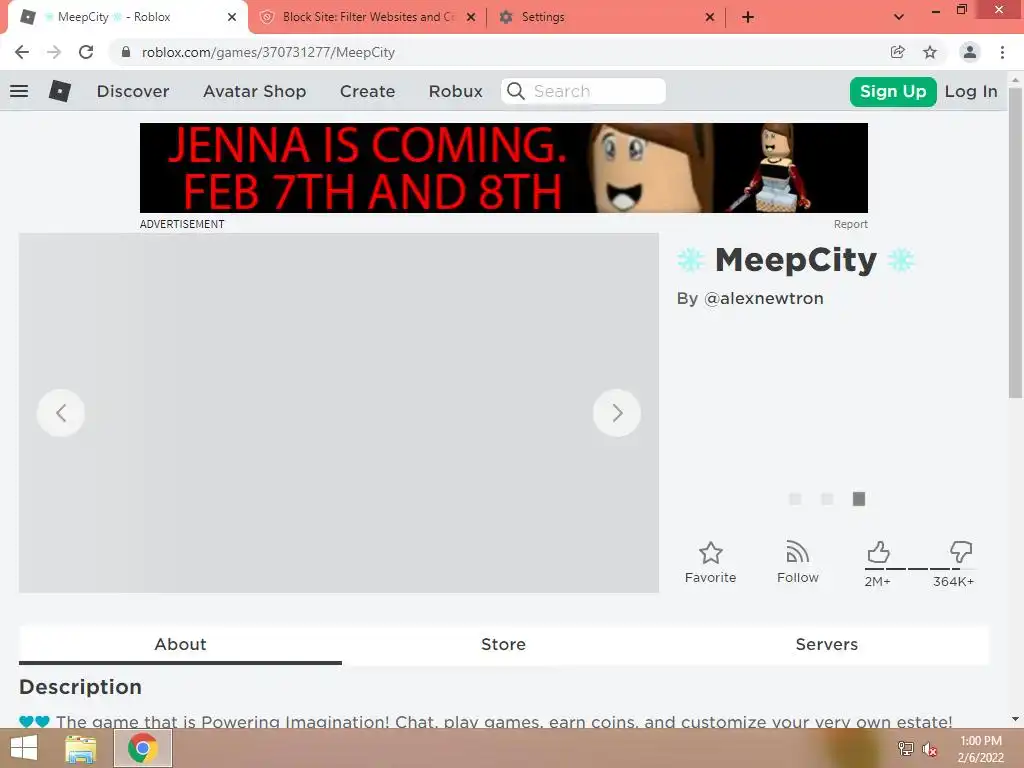This screenshot has height=768, width=1024.
Task: Reload the MeepCity page
Action: (86, 52)
